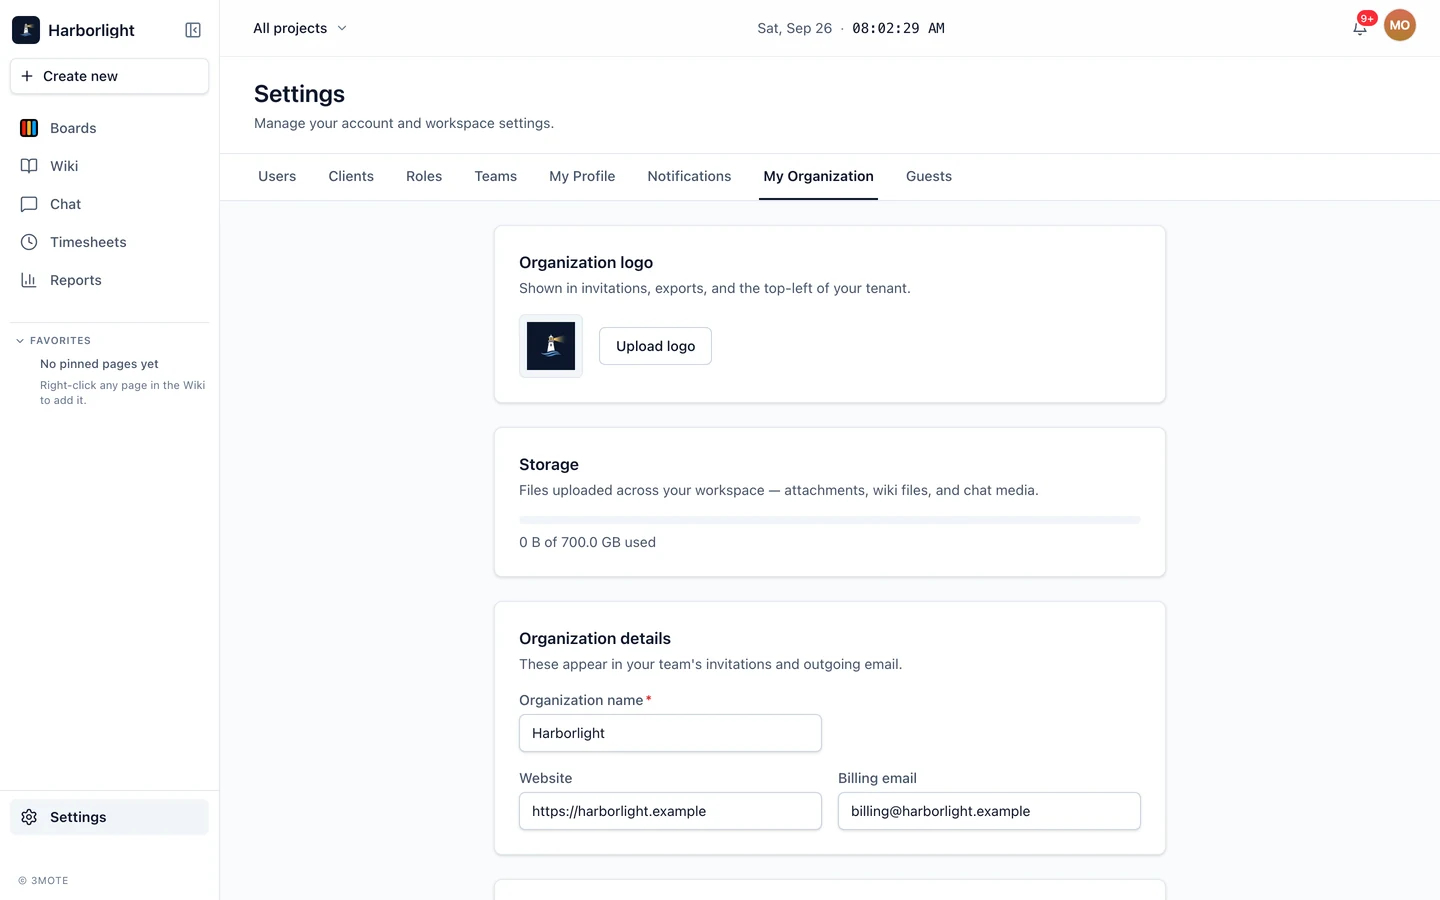Click the organization logo thumbnail
Viewport: 1440px width, 900px height.
tap(551, 346)
